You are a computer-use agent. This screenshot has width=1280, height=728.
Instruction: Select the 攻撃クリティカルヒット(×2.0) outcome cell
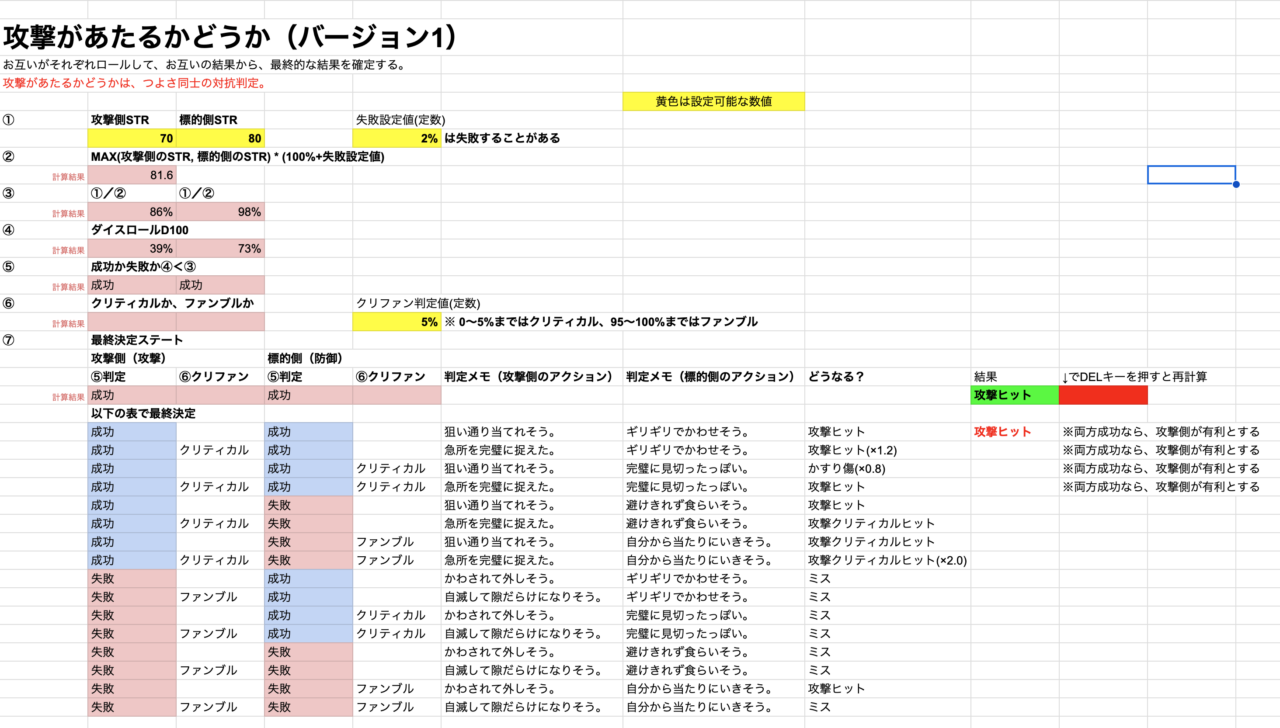coord(886,560)
